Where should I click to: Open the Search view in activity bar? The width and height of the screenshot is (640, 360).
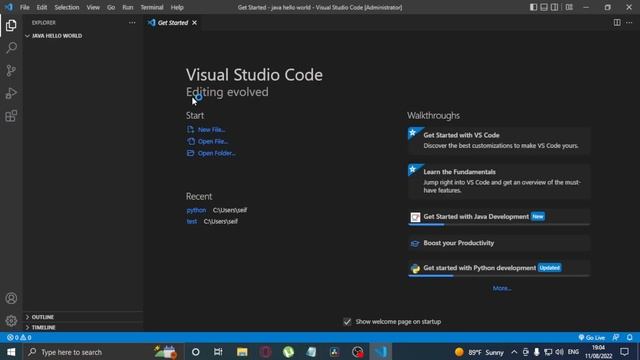[x=11, y=48]
